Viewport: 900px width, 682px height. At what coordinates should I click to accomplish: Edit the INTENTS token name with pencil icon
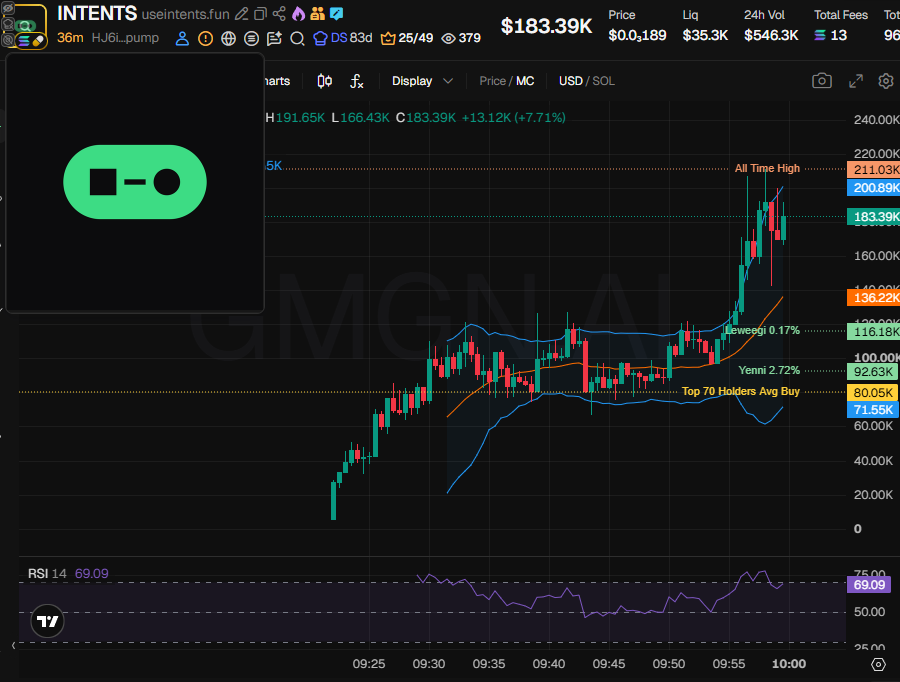[242, 14]
